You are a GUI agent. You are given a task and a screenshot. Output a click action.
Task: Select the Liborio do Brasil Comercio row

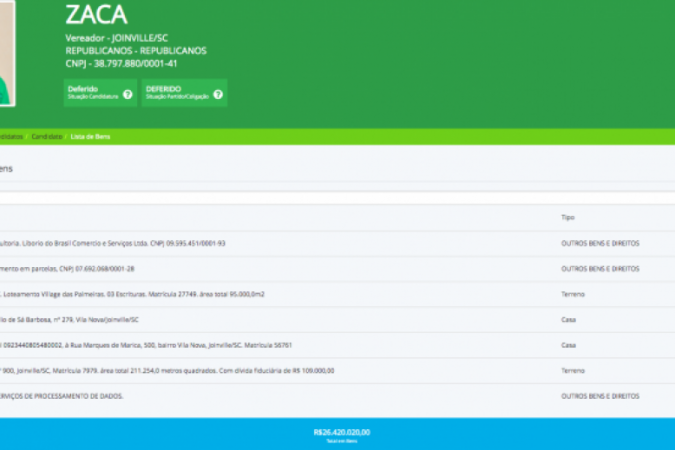coord(120,243)
